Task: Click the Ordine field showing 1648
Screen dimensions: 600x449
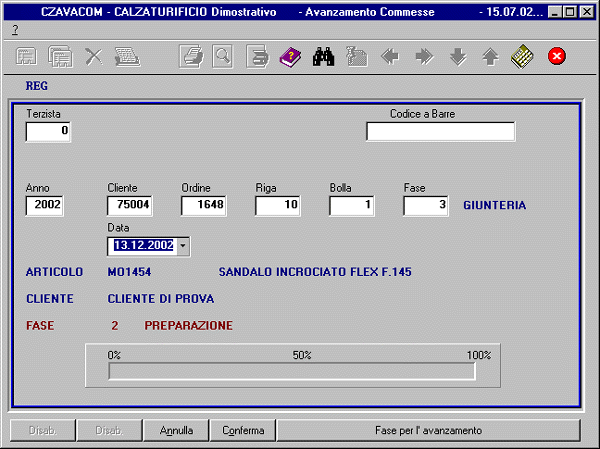Action: click(x=204, y=206)
